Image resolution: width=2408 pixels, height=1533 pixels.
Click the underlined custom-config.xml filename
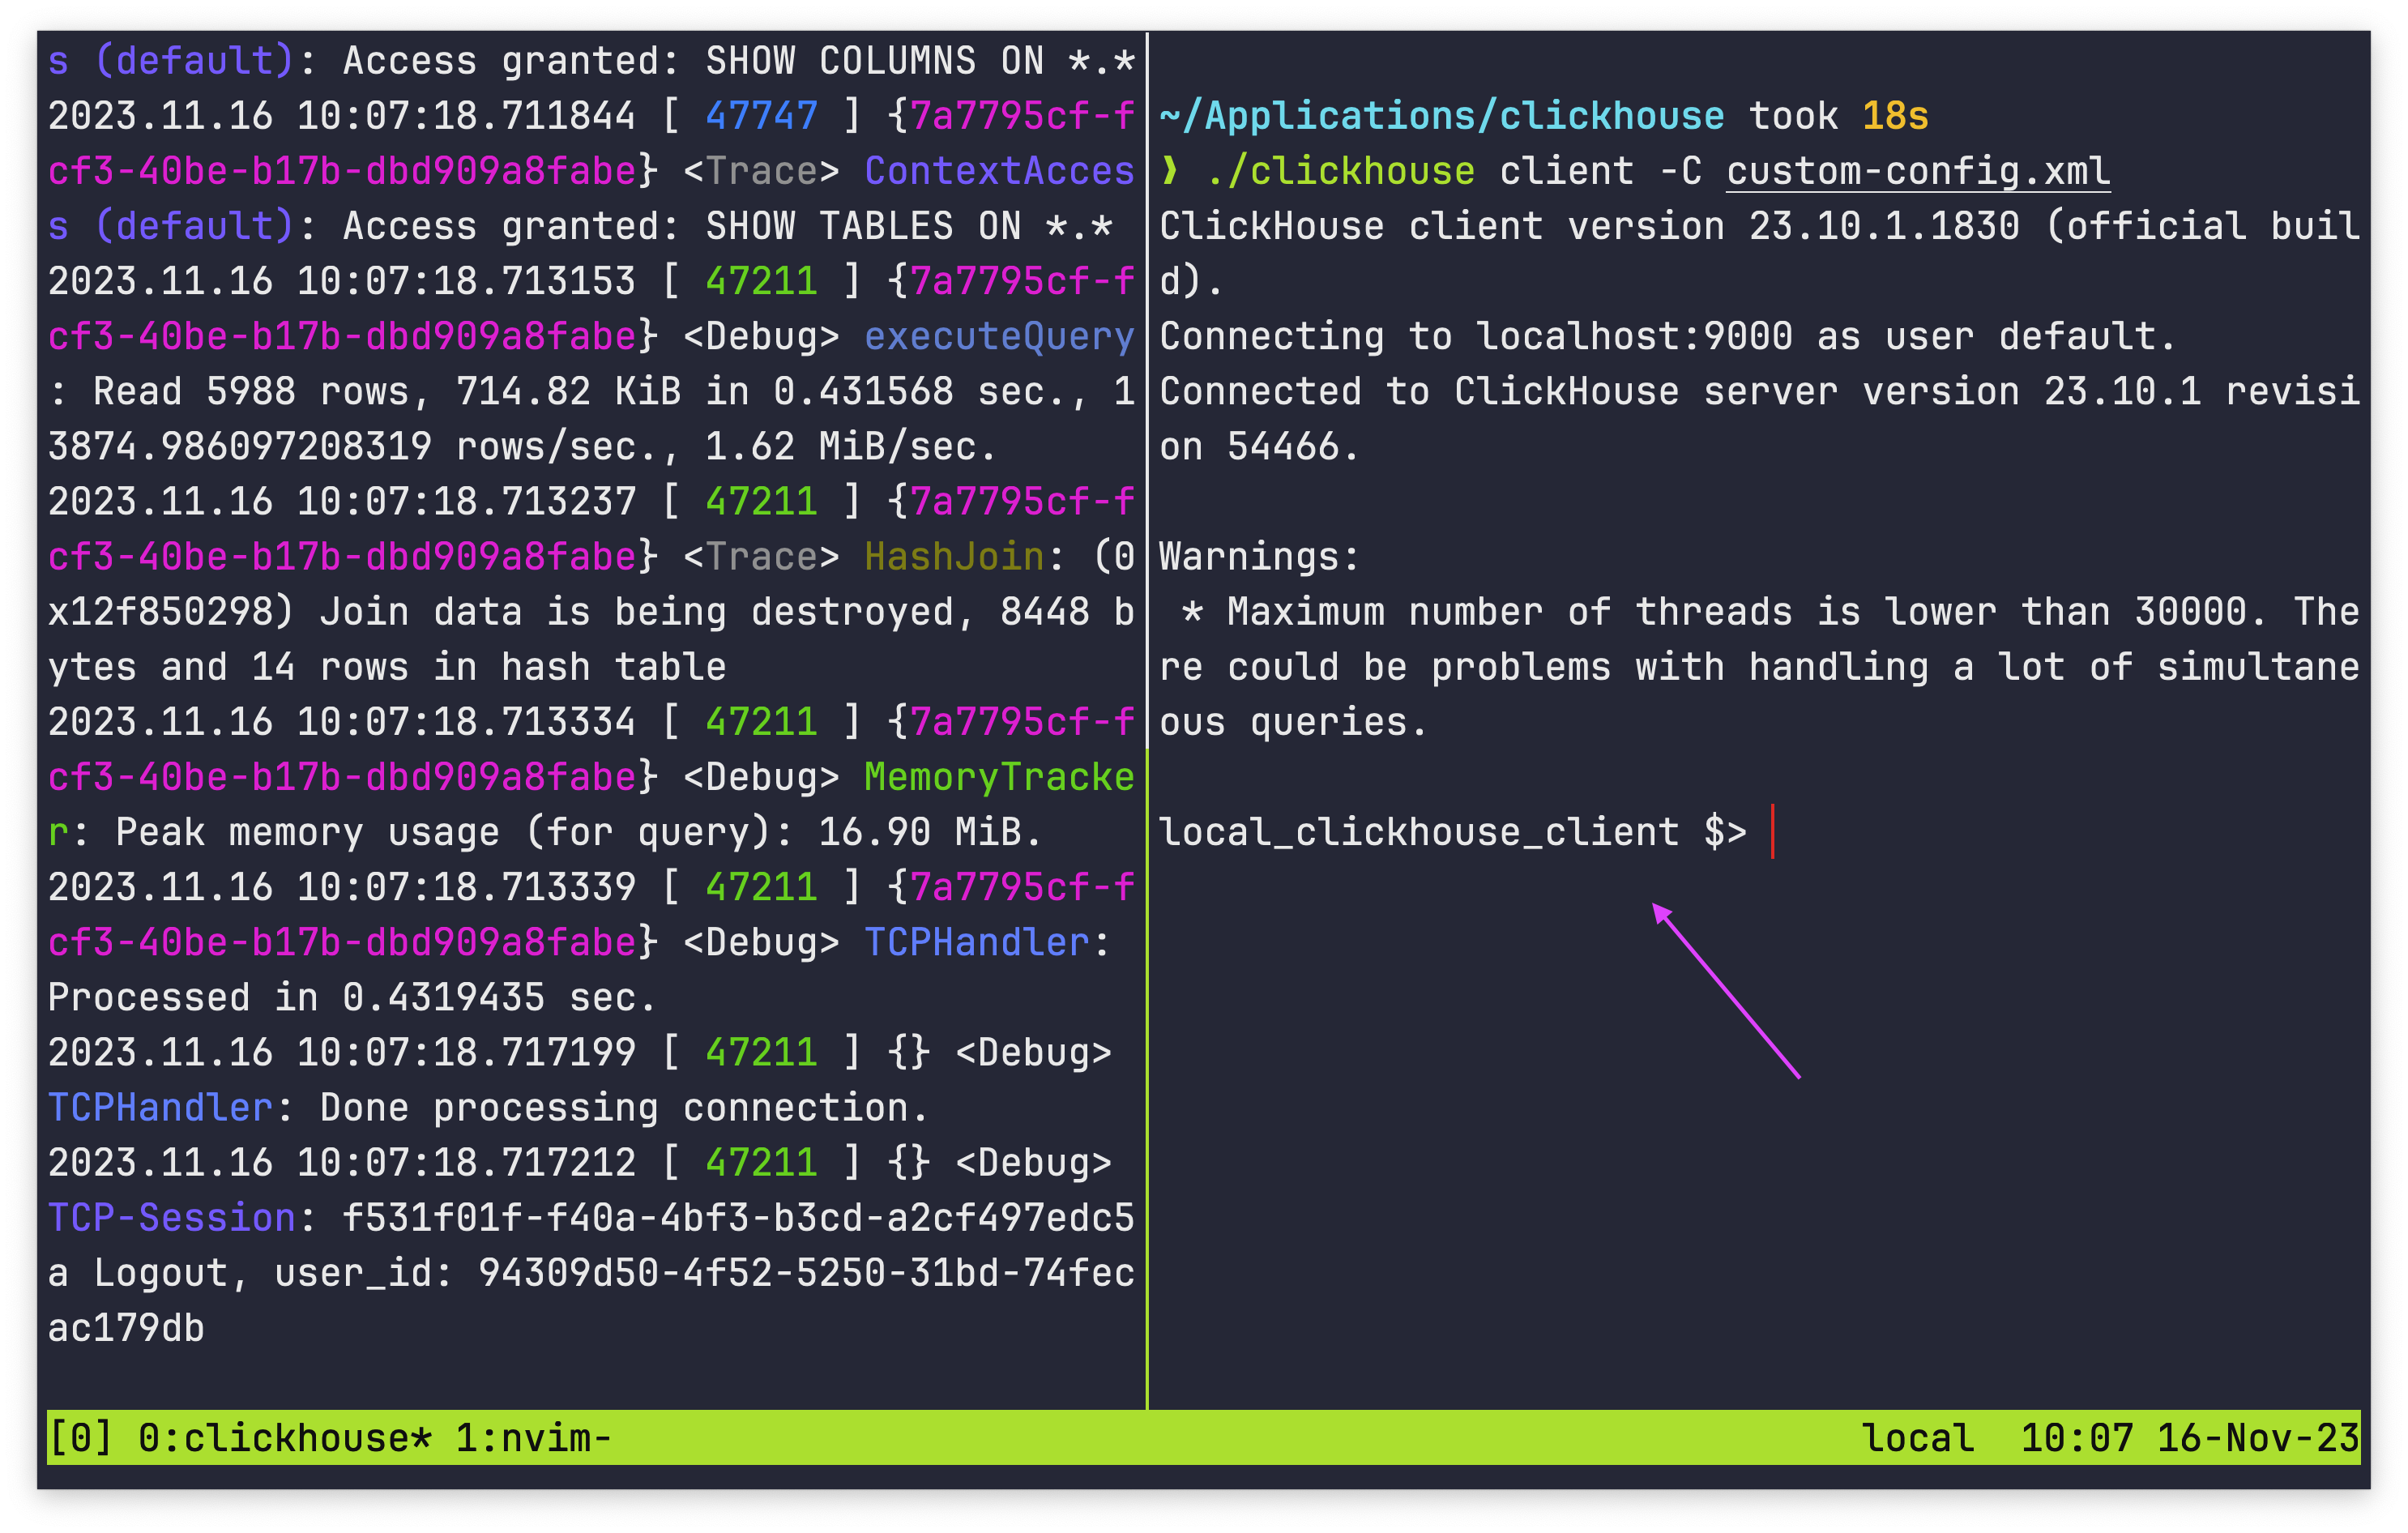tap(1917, 171)
